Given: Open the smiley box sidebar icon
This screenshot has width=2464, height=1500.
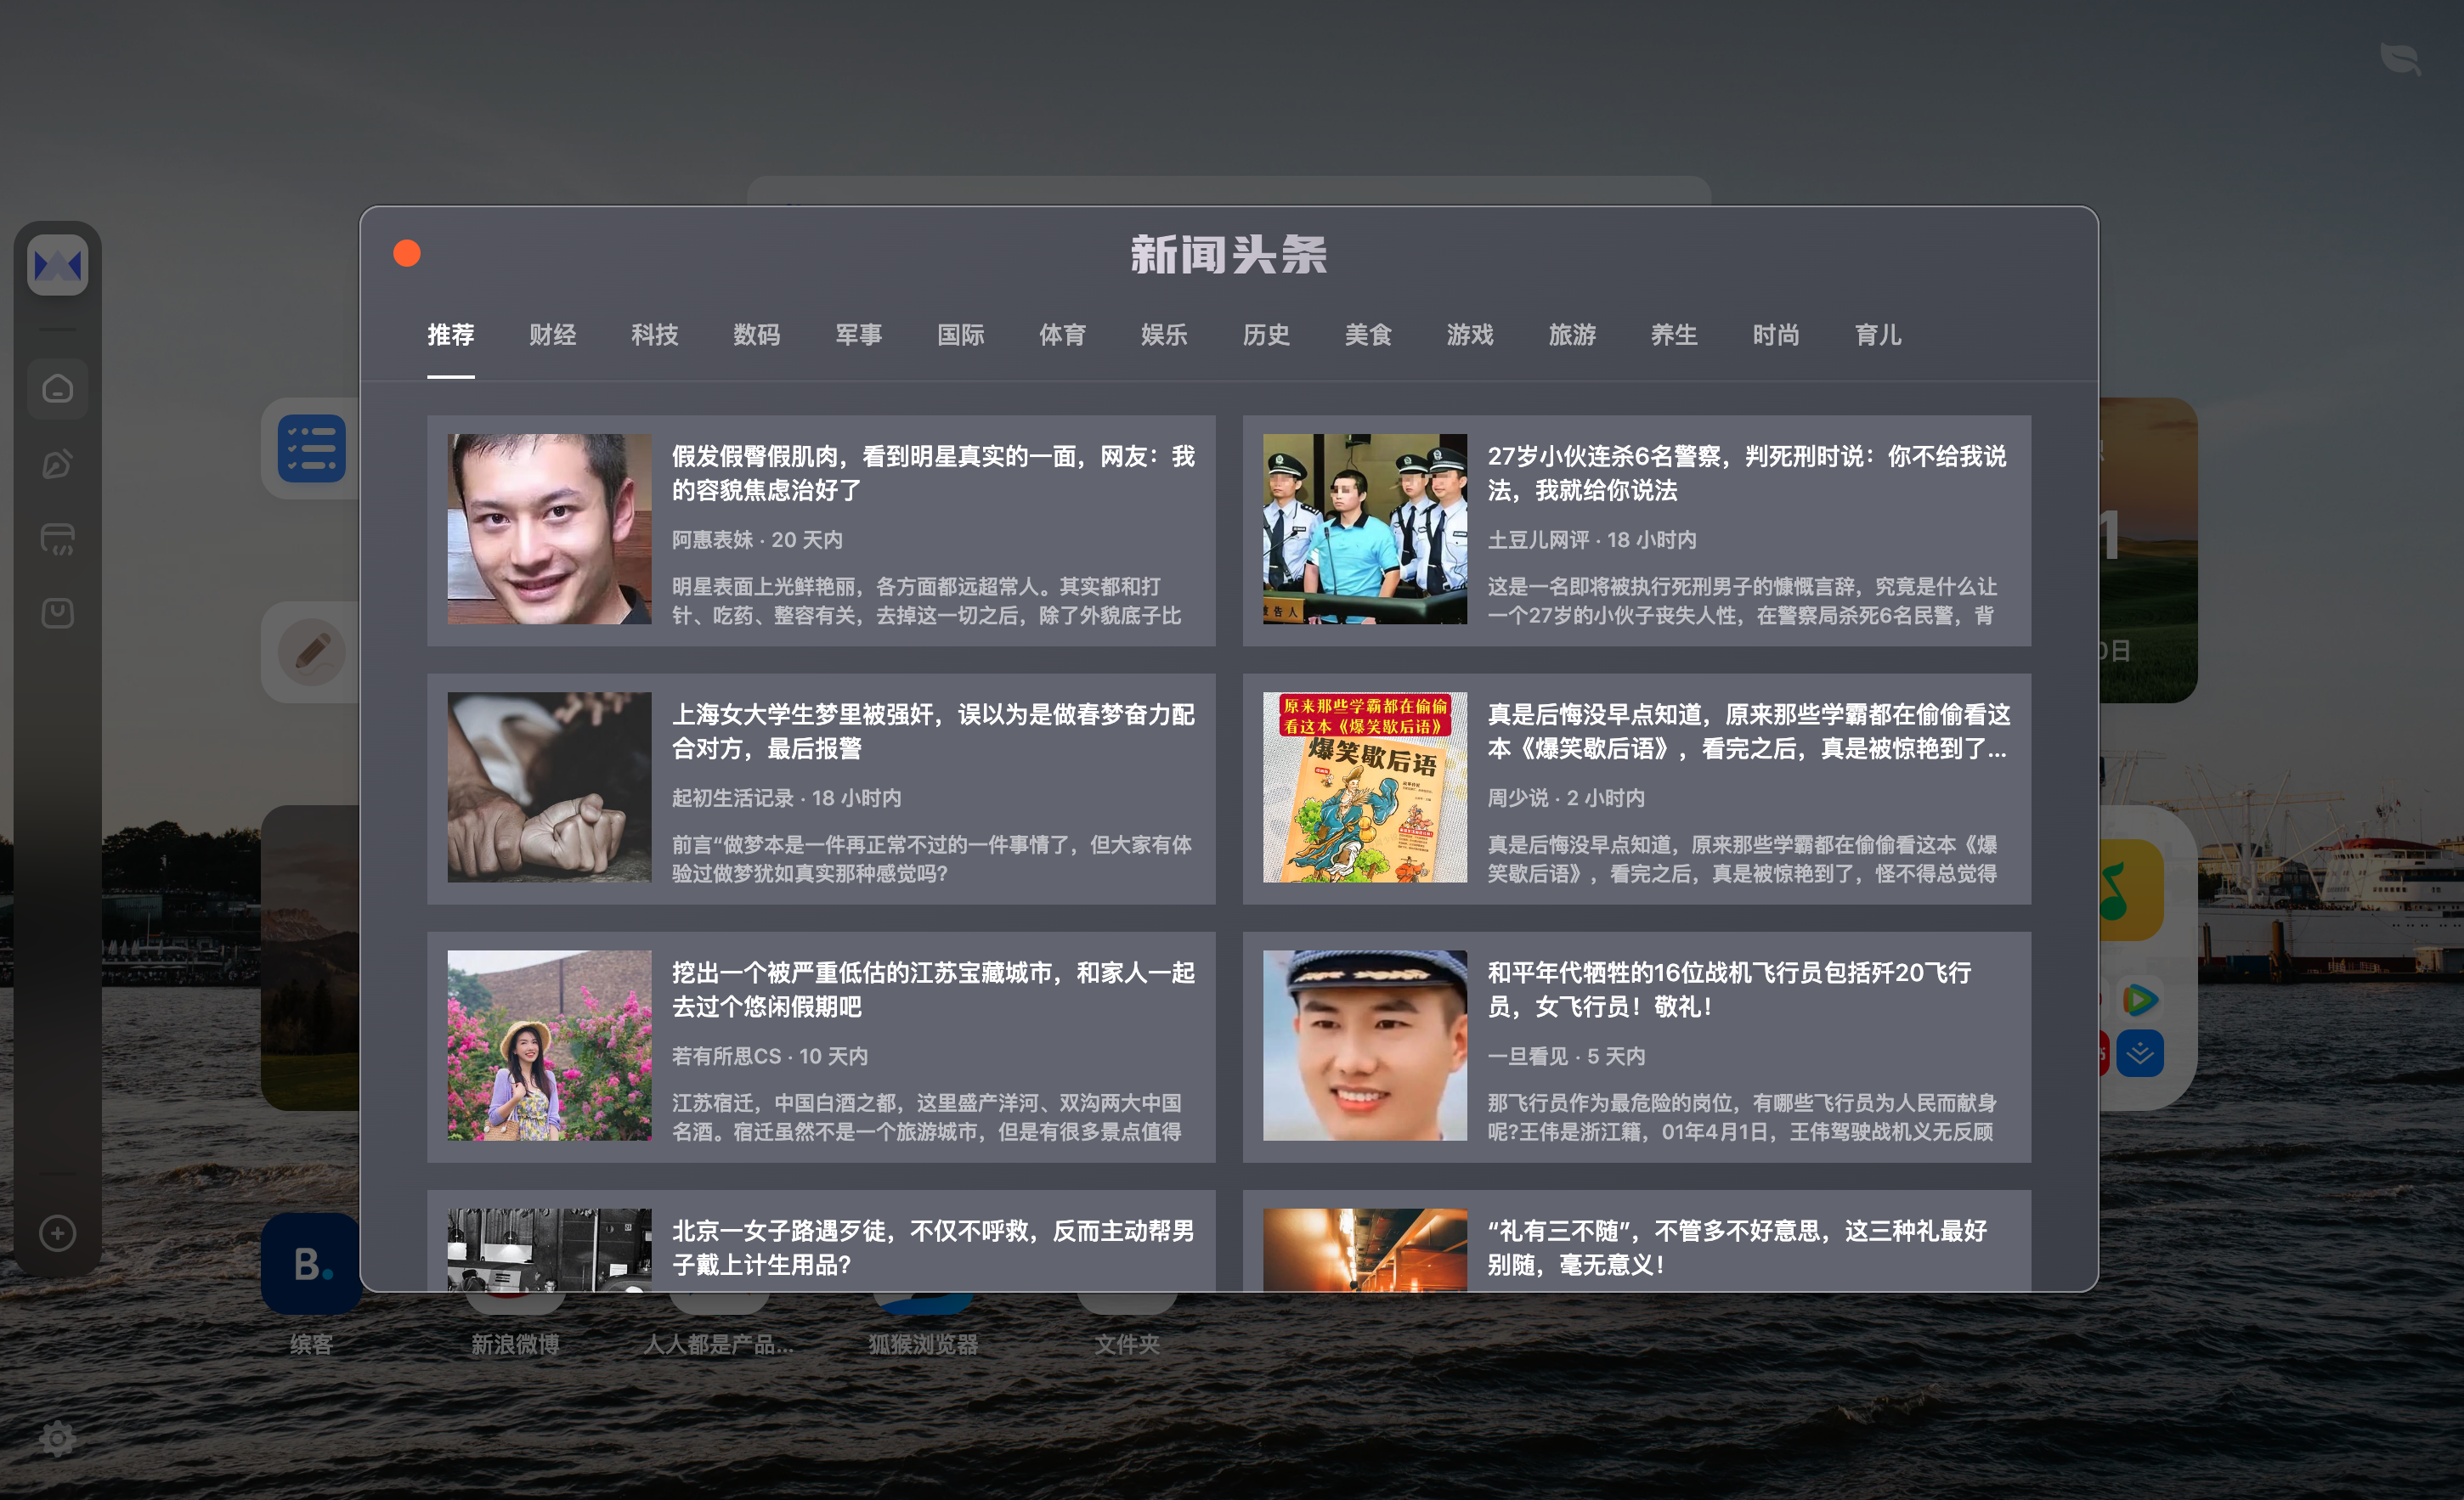Looking at the screenshot, I should pos(57,612).
